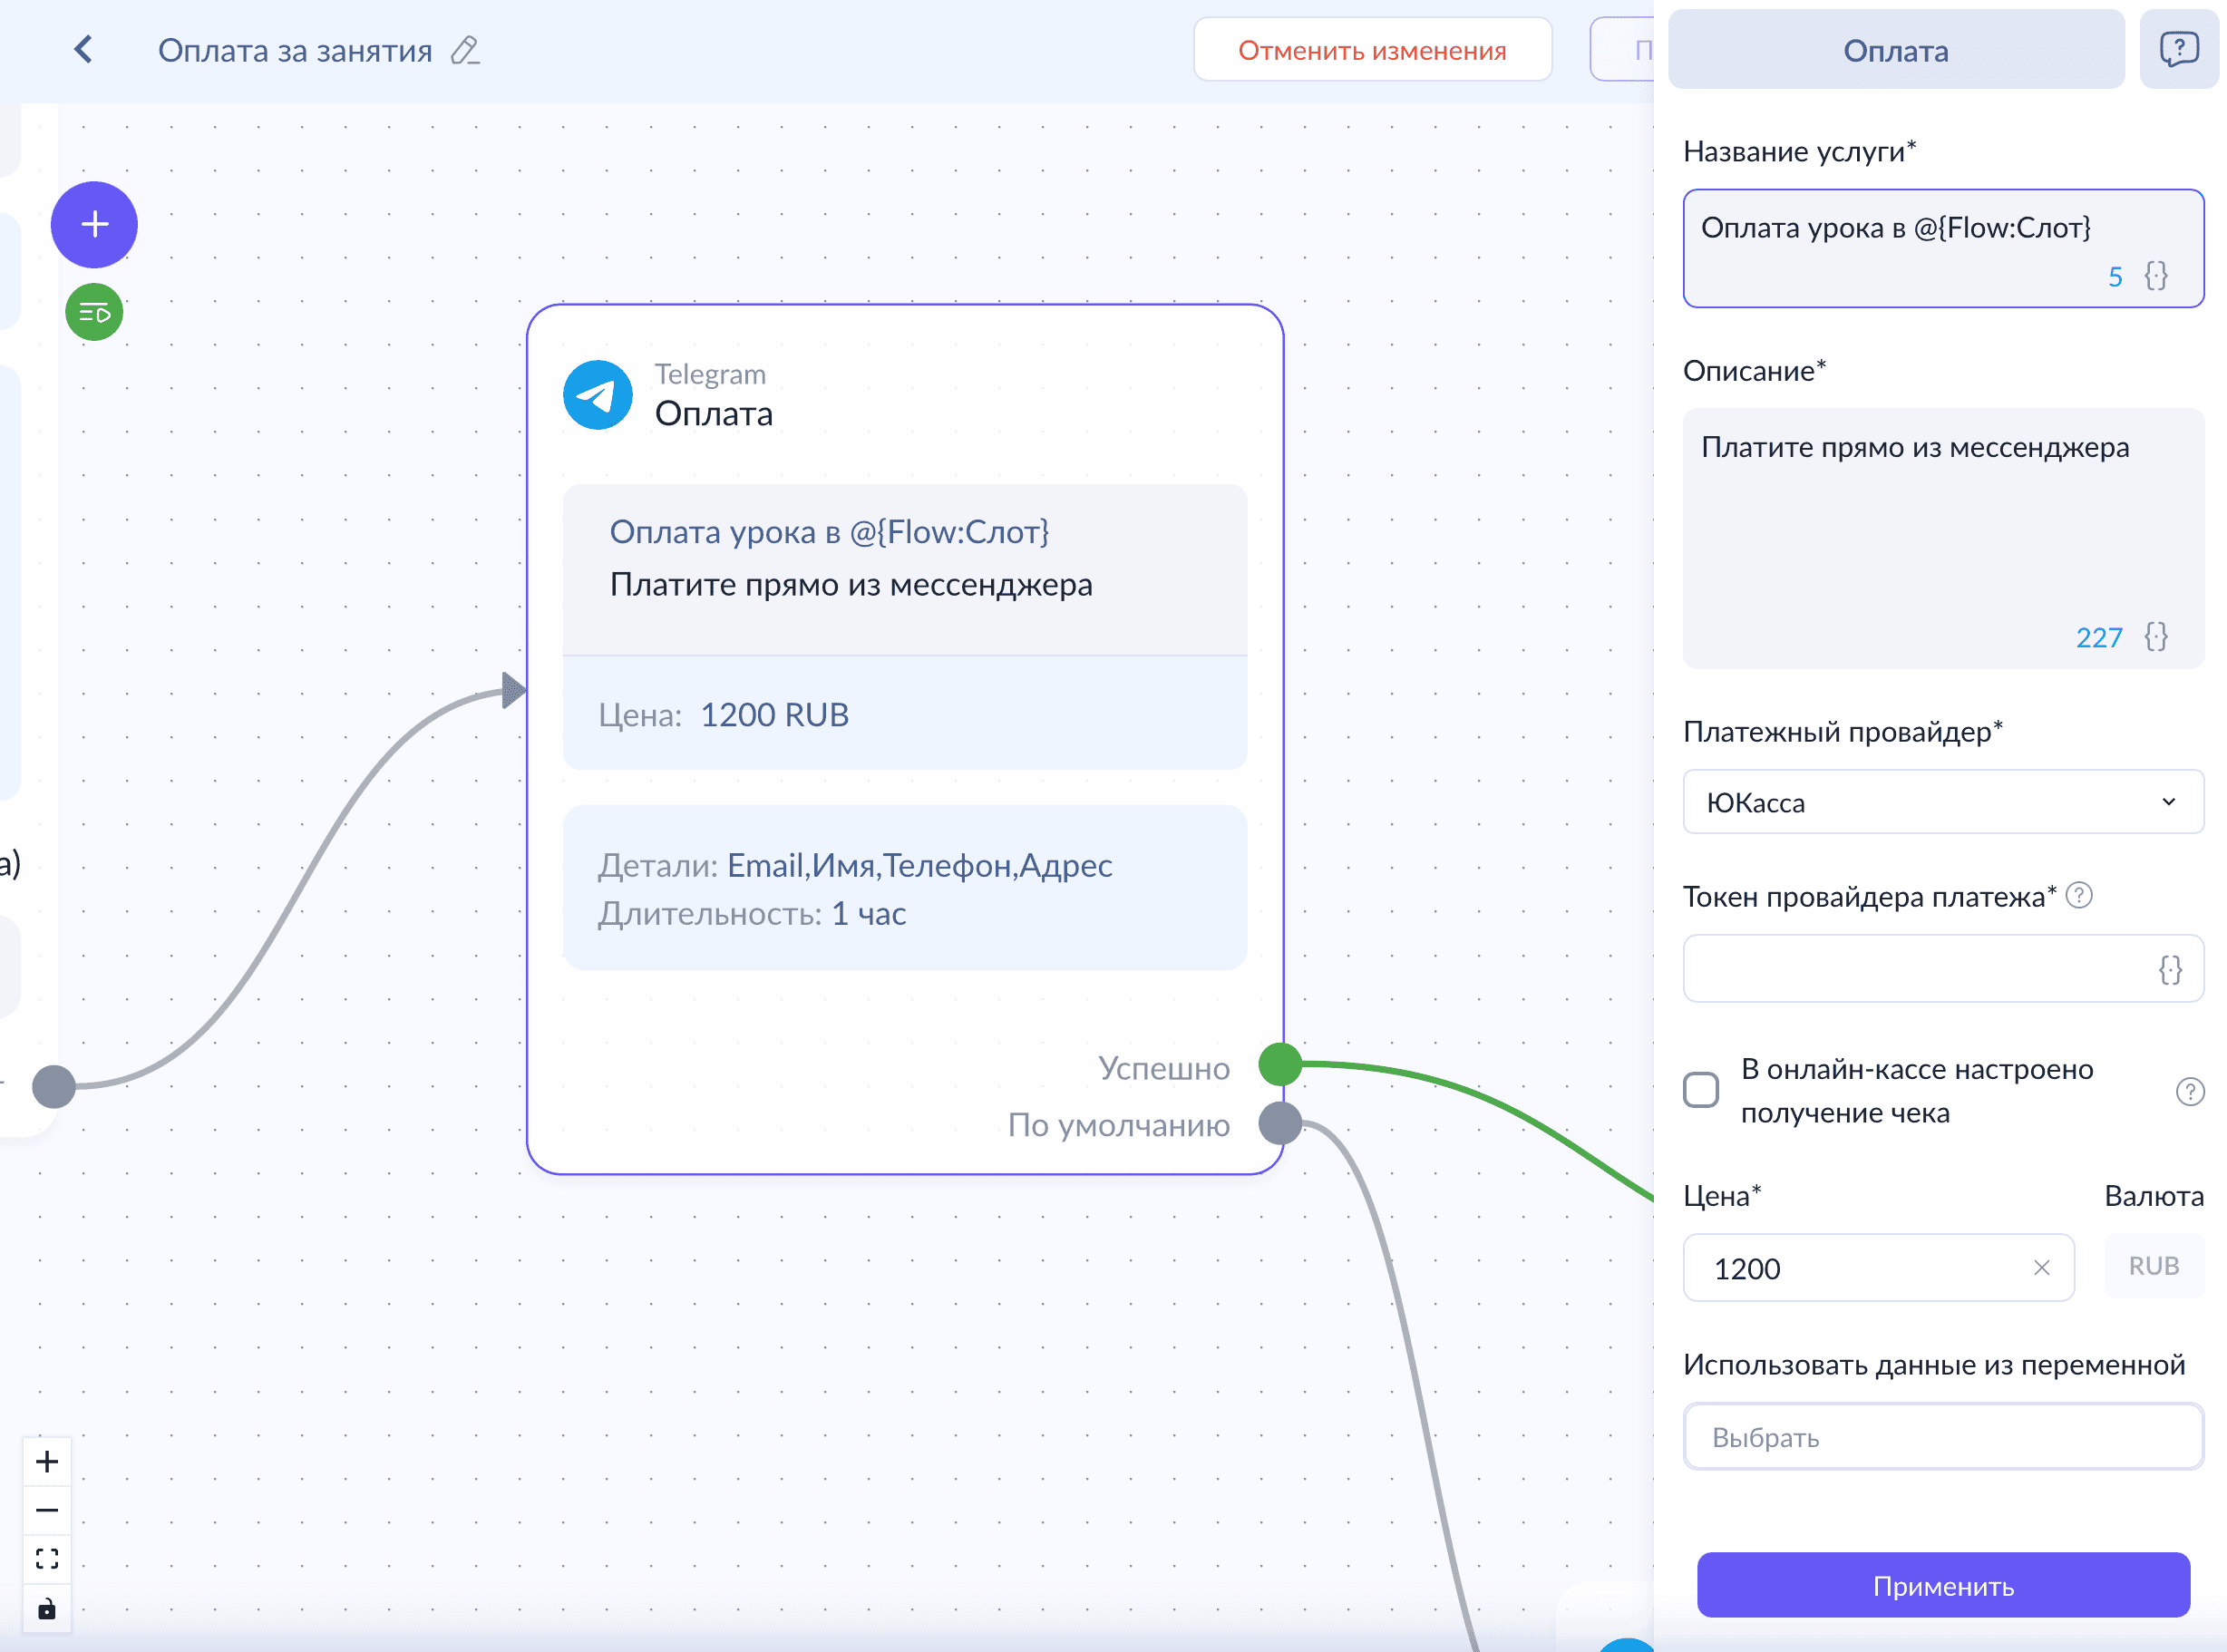Click По умолчанию output label
Screen dimensions: 2227x1652
click(1119, 1125)
